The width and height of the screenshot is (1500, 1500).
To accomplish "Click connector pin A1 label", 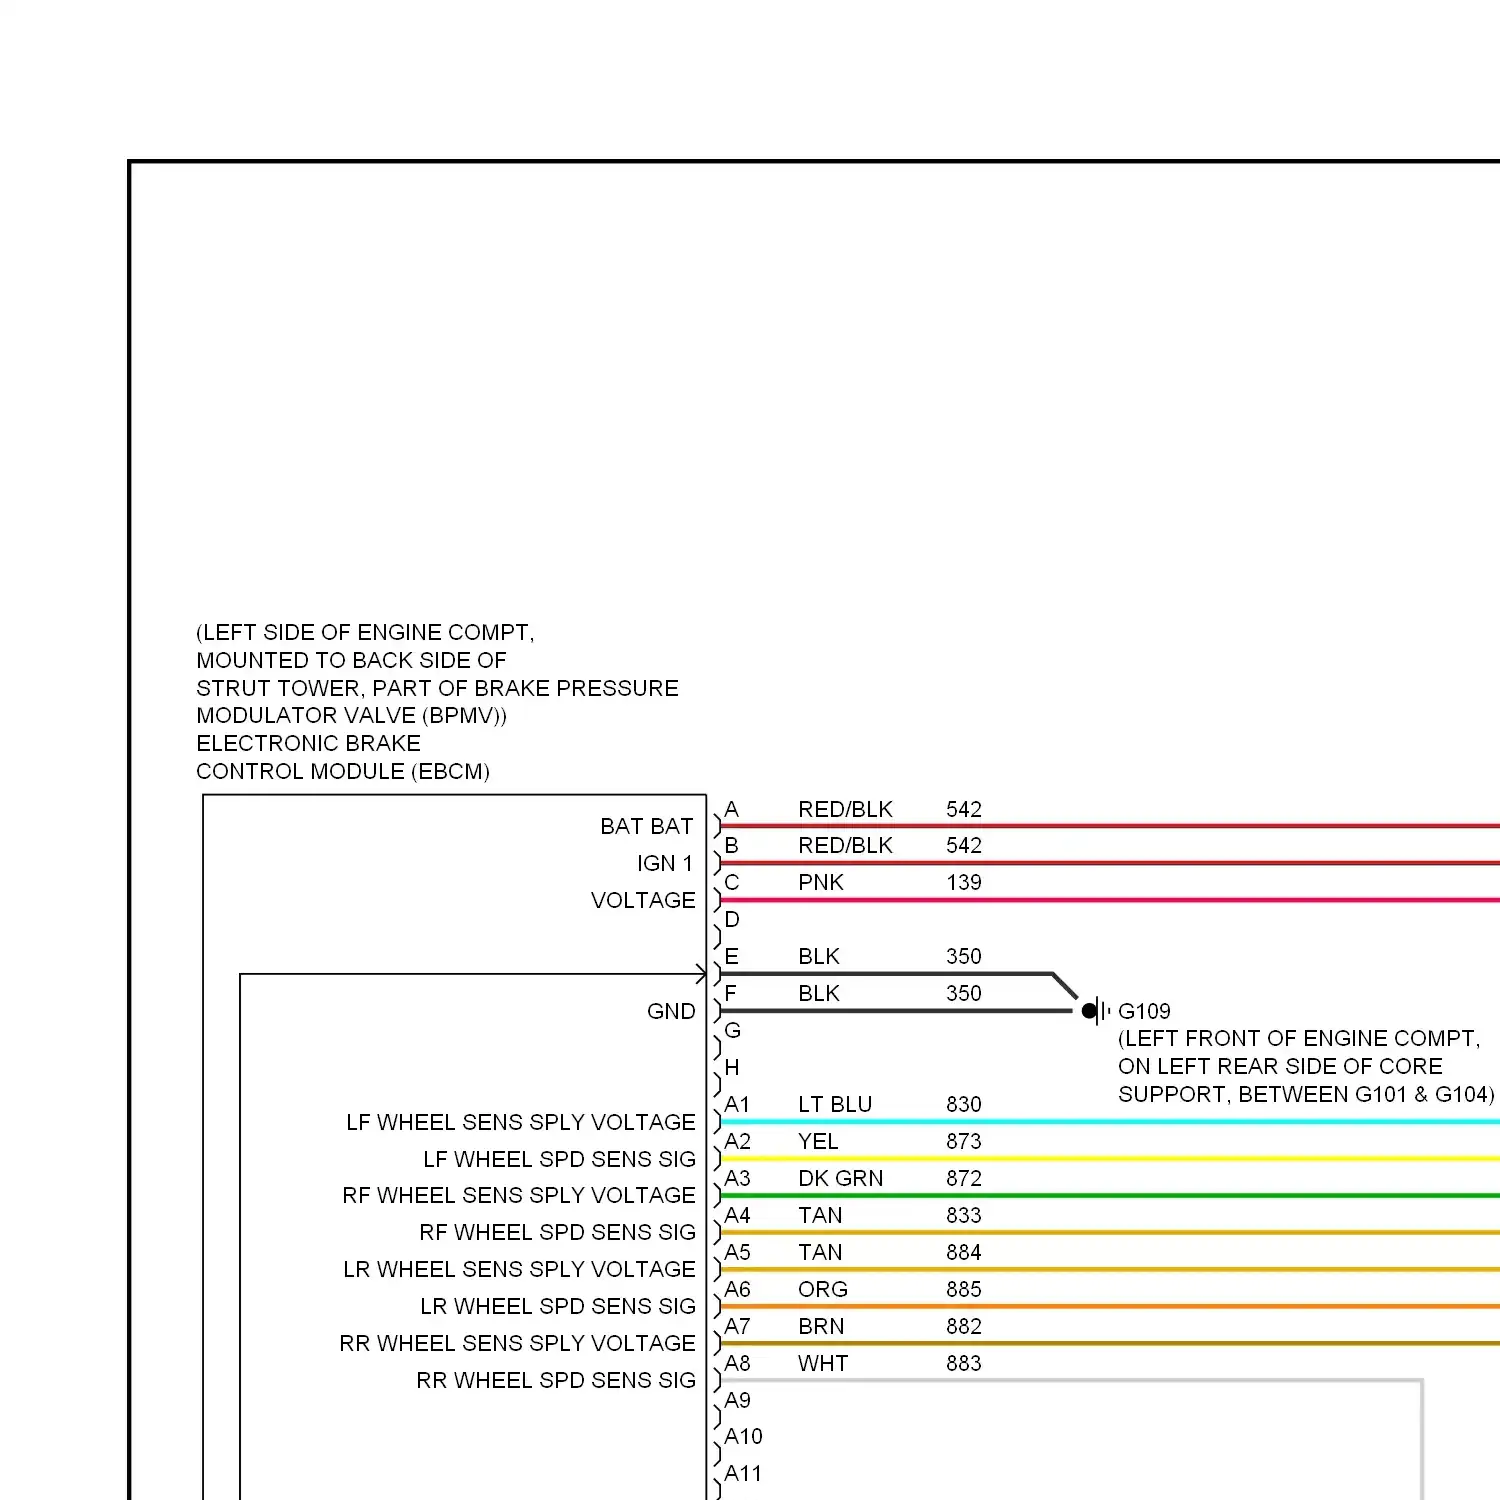I will point(737,1104).
